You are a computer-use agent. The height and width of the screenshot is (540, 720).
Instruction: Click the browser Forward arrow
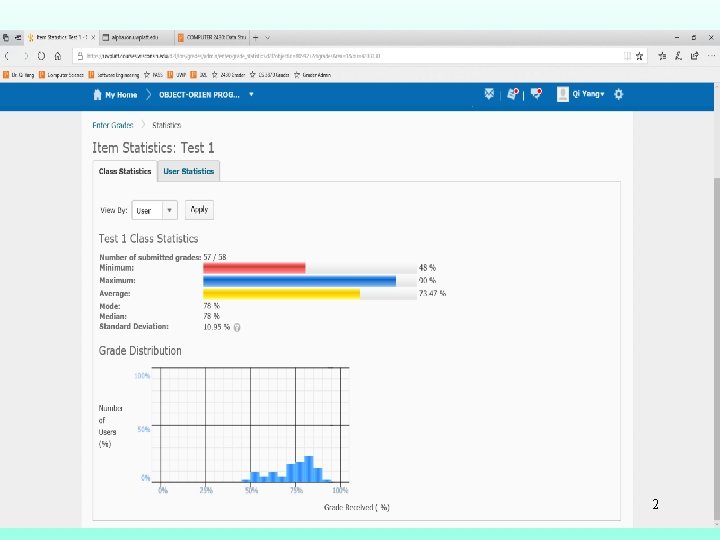point(26,56)
